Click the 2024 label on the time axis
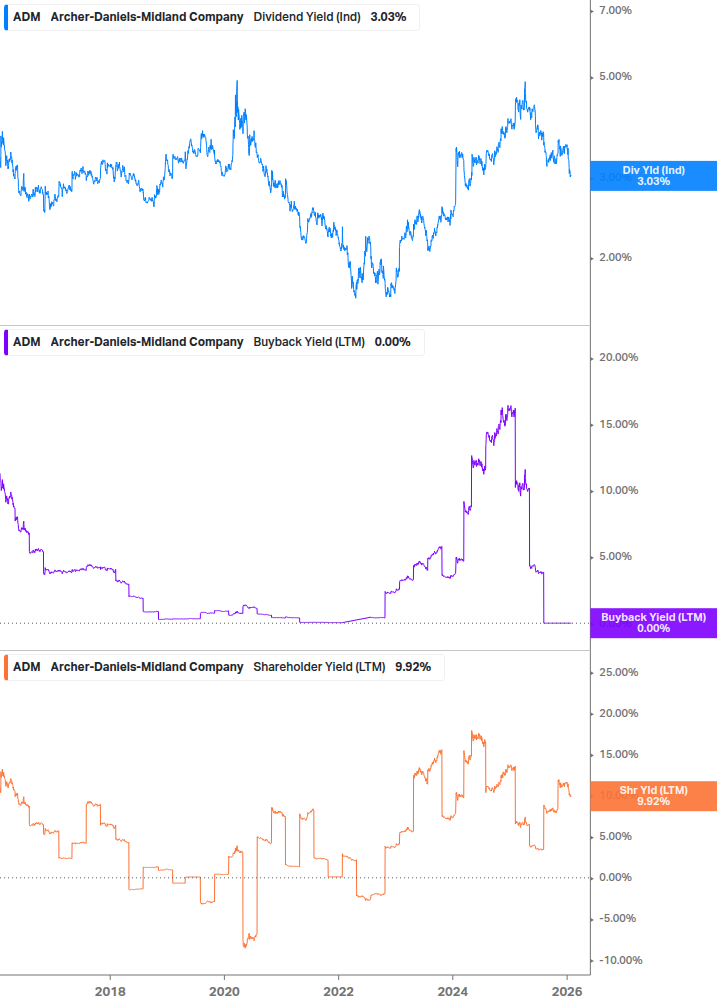This screenshot has width=717, height=1005. 453,990
